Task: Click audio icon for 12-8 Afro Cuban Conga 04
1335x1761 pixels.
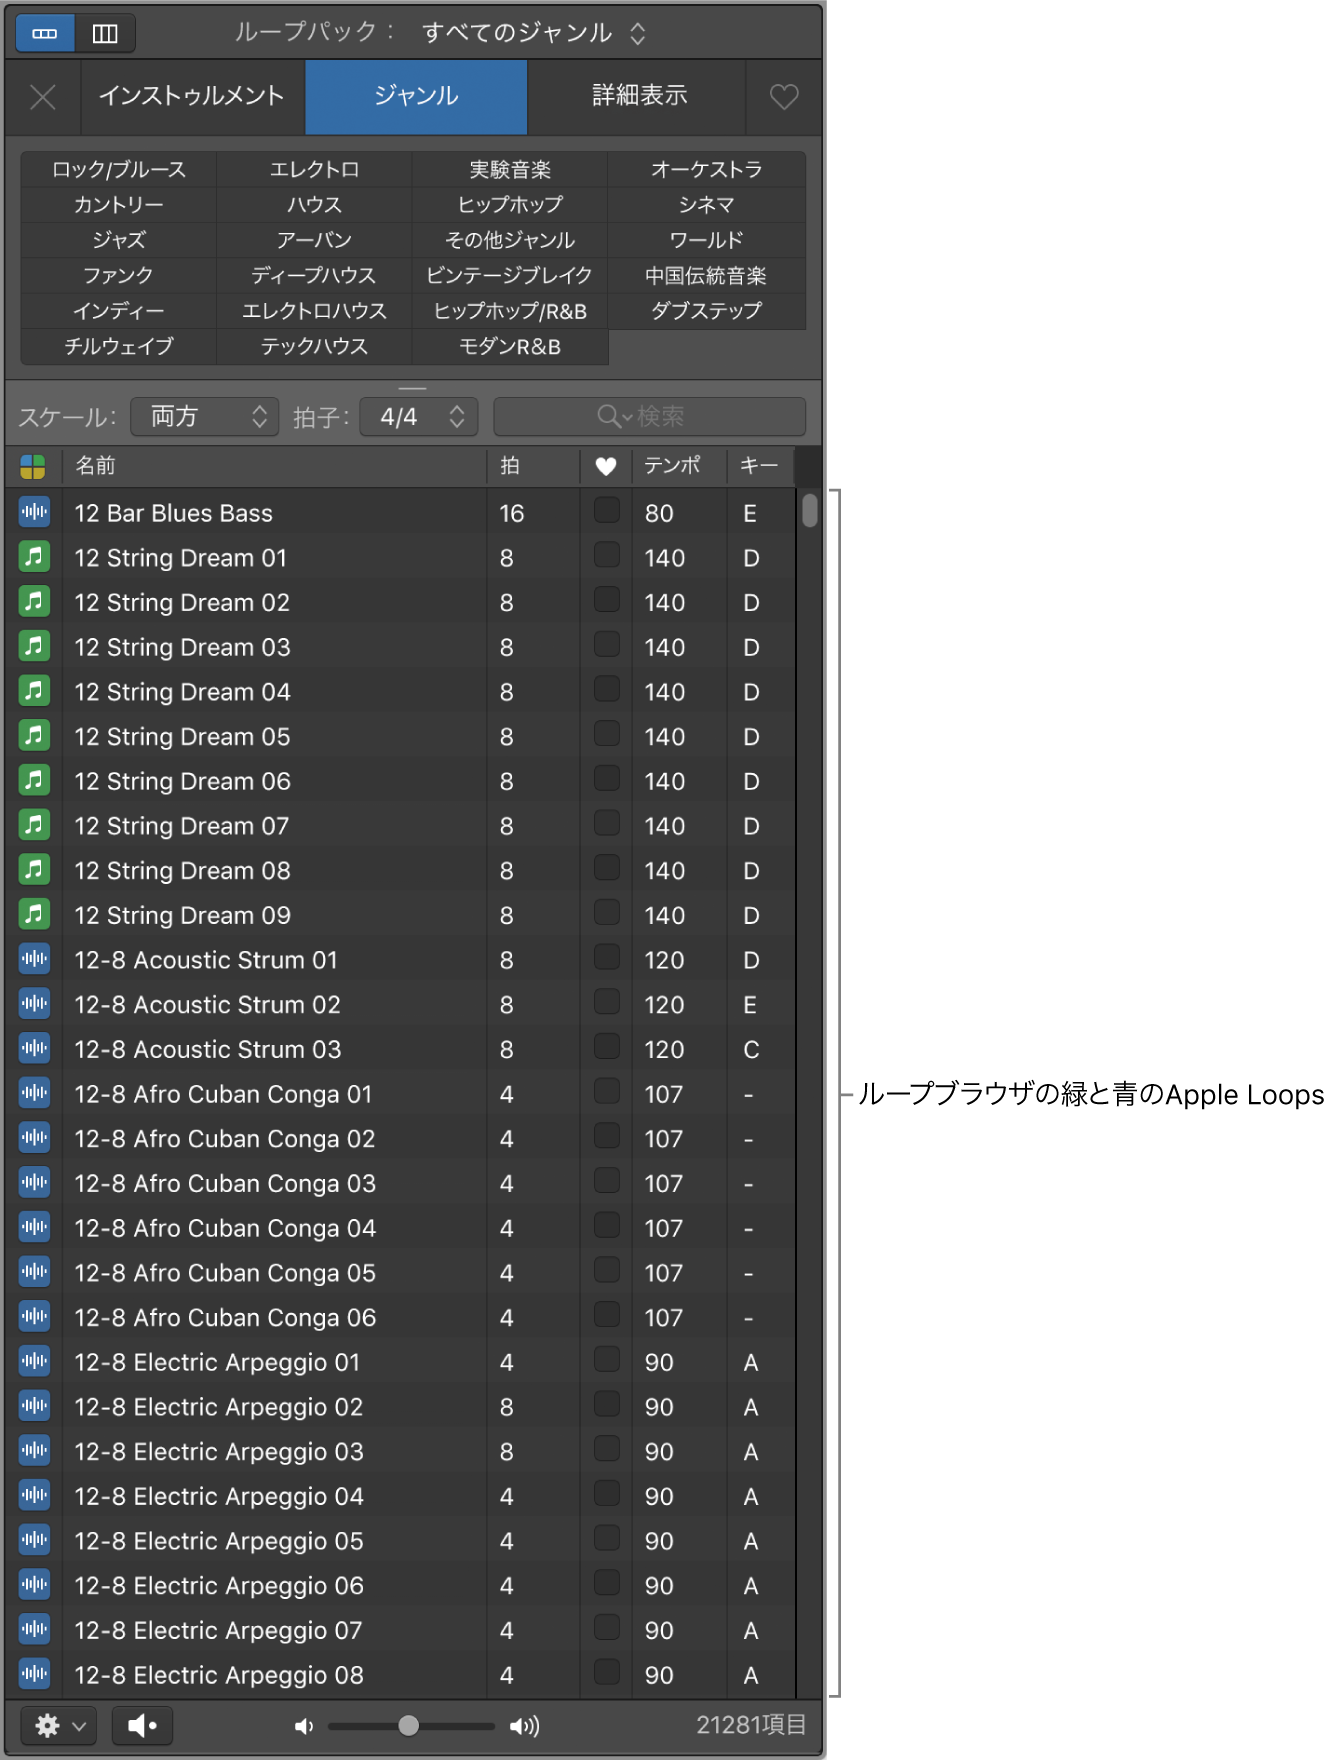Action: coord(34,1227)
